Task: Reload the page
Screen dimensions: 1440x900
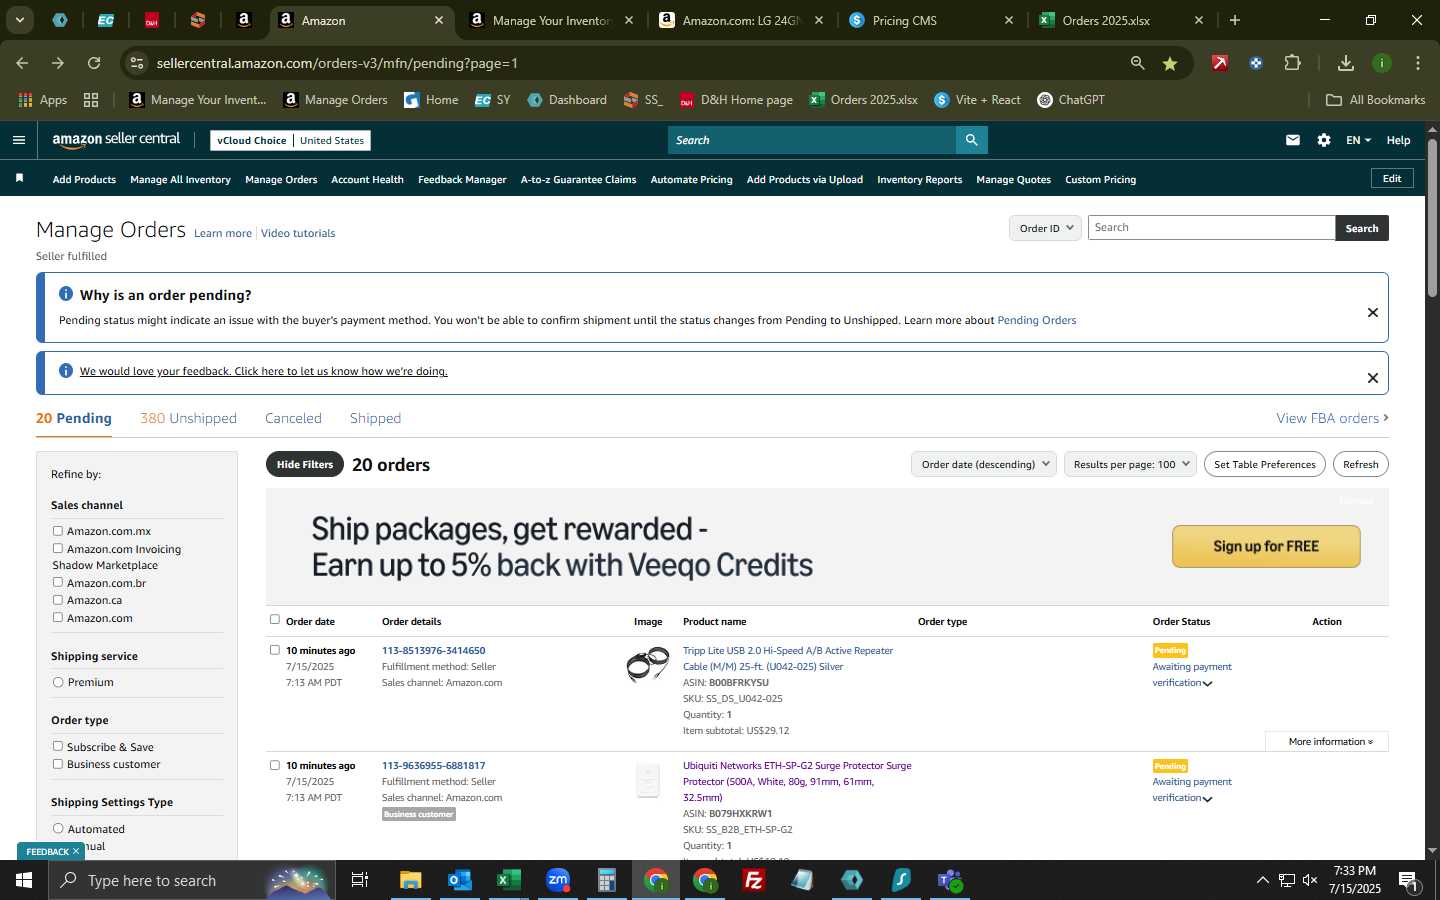Action: pos(94,63)
